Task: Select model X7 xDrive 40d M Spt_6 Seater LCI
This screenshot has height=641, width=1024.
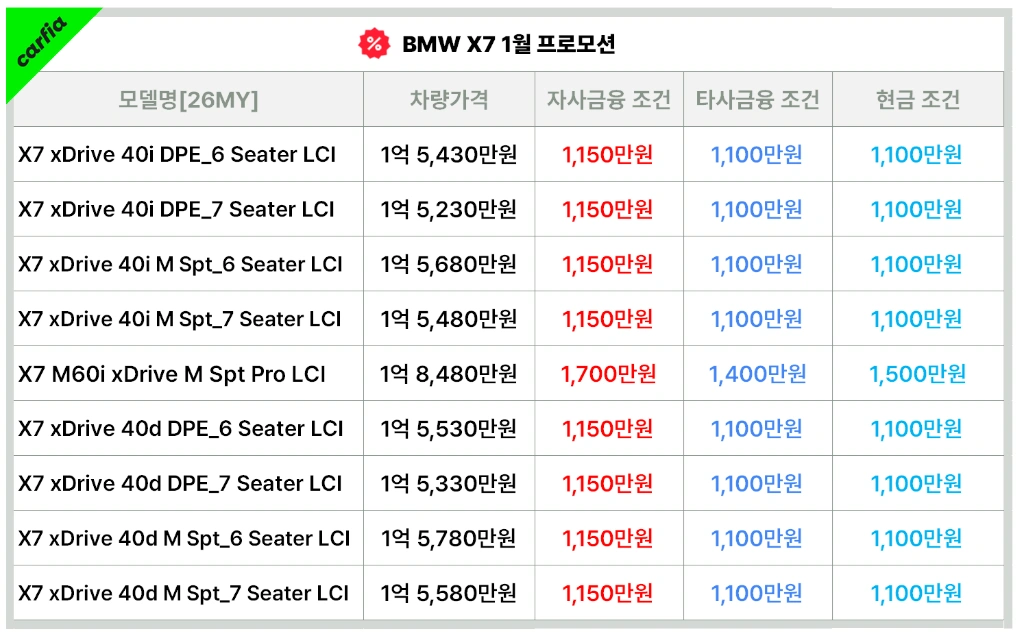Action: pyautogui.click(x=184, y=539)
